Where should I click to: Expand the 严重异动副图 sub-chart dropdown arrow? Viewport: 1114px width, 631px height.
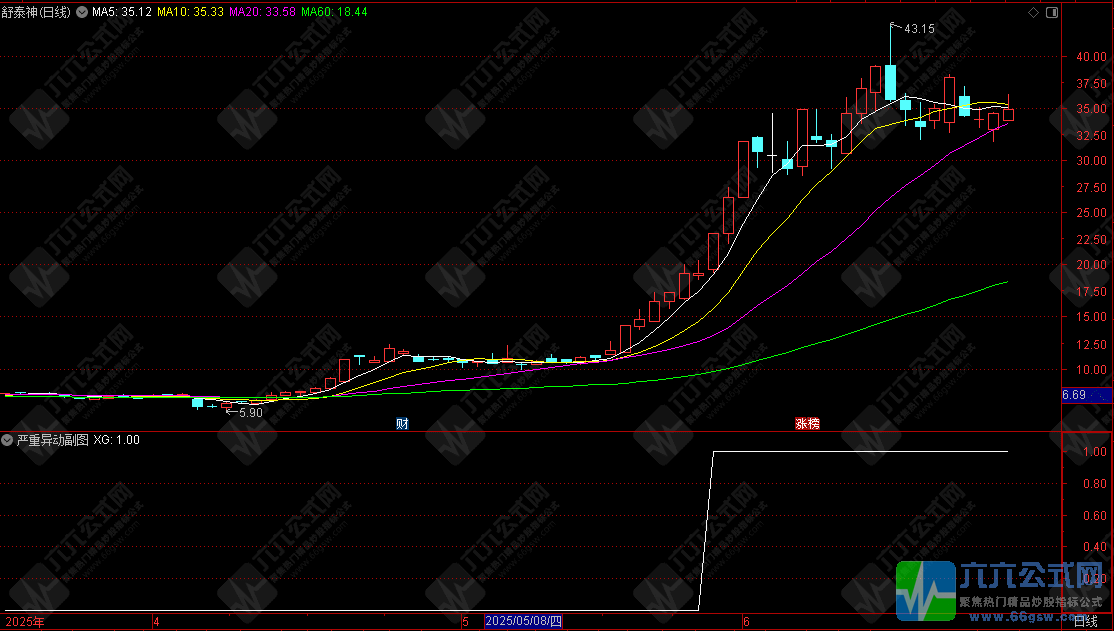click(8, 440)
